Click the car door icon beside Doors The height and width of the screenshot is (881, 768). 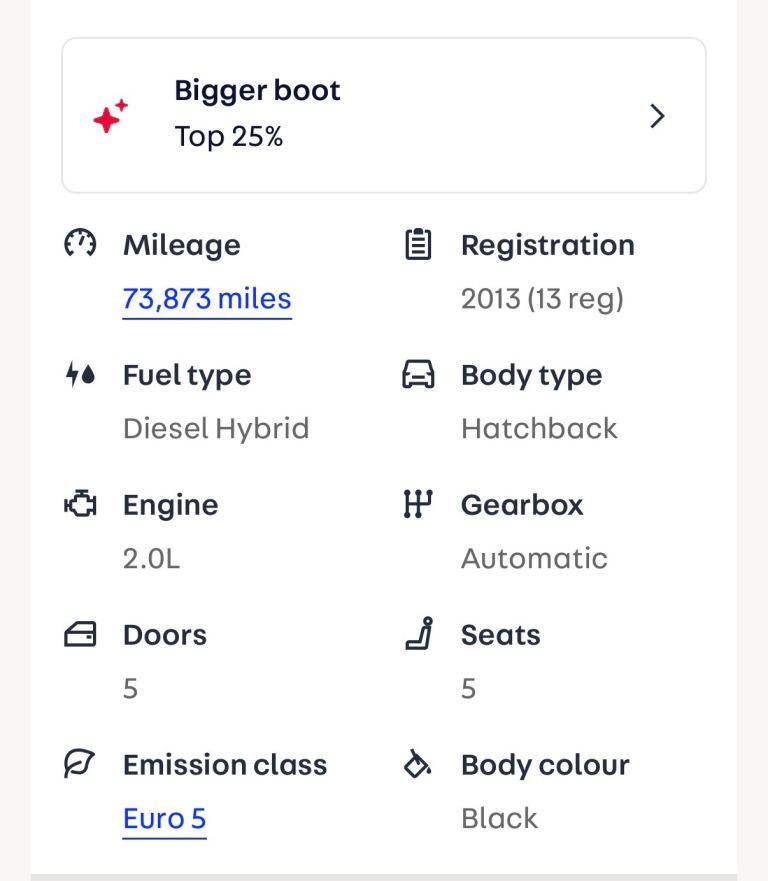coord(80,635)
